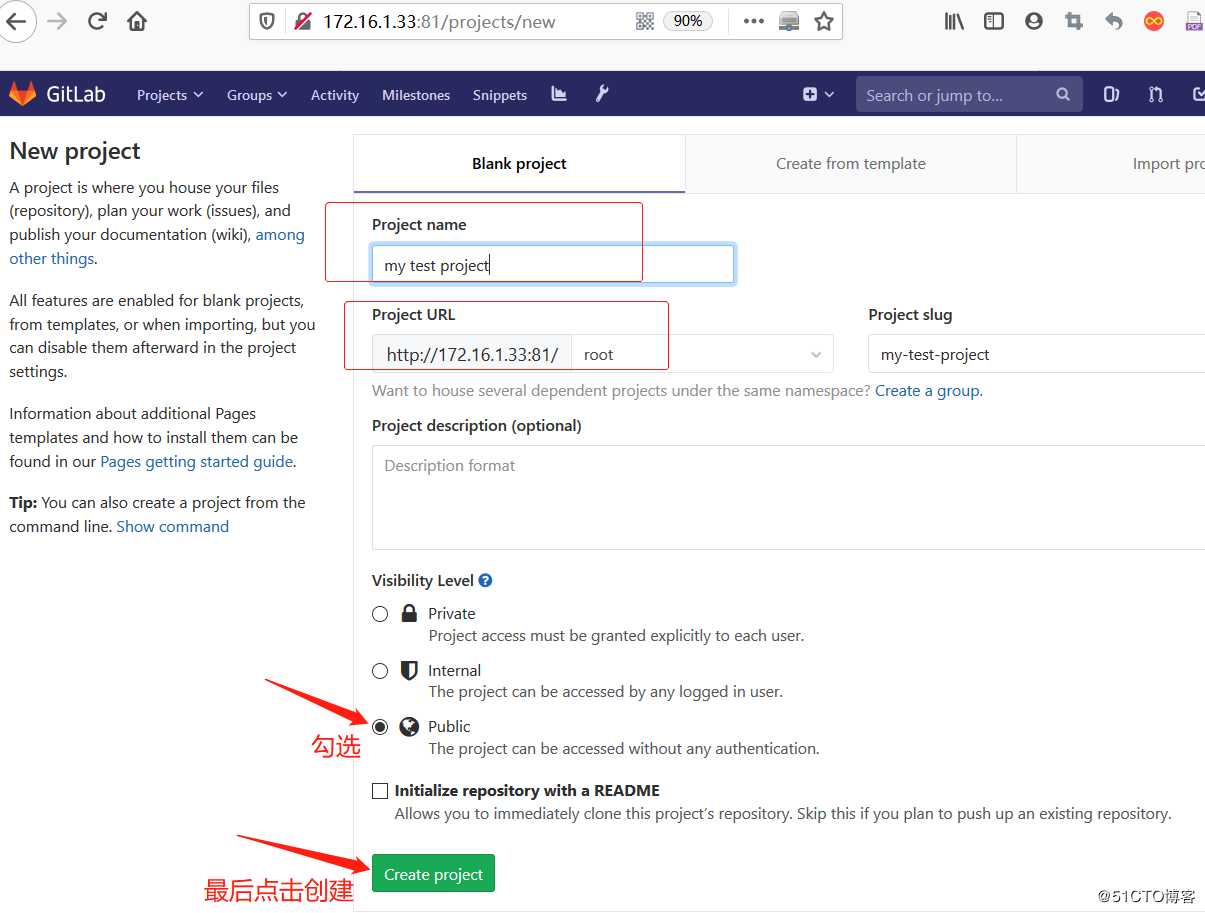The image size is (1205, 913).
Task: Toggle the browser sidebar icon
Action: click(x=994, y=21)
